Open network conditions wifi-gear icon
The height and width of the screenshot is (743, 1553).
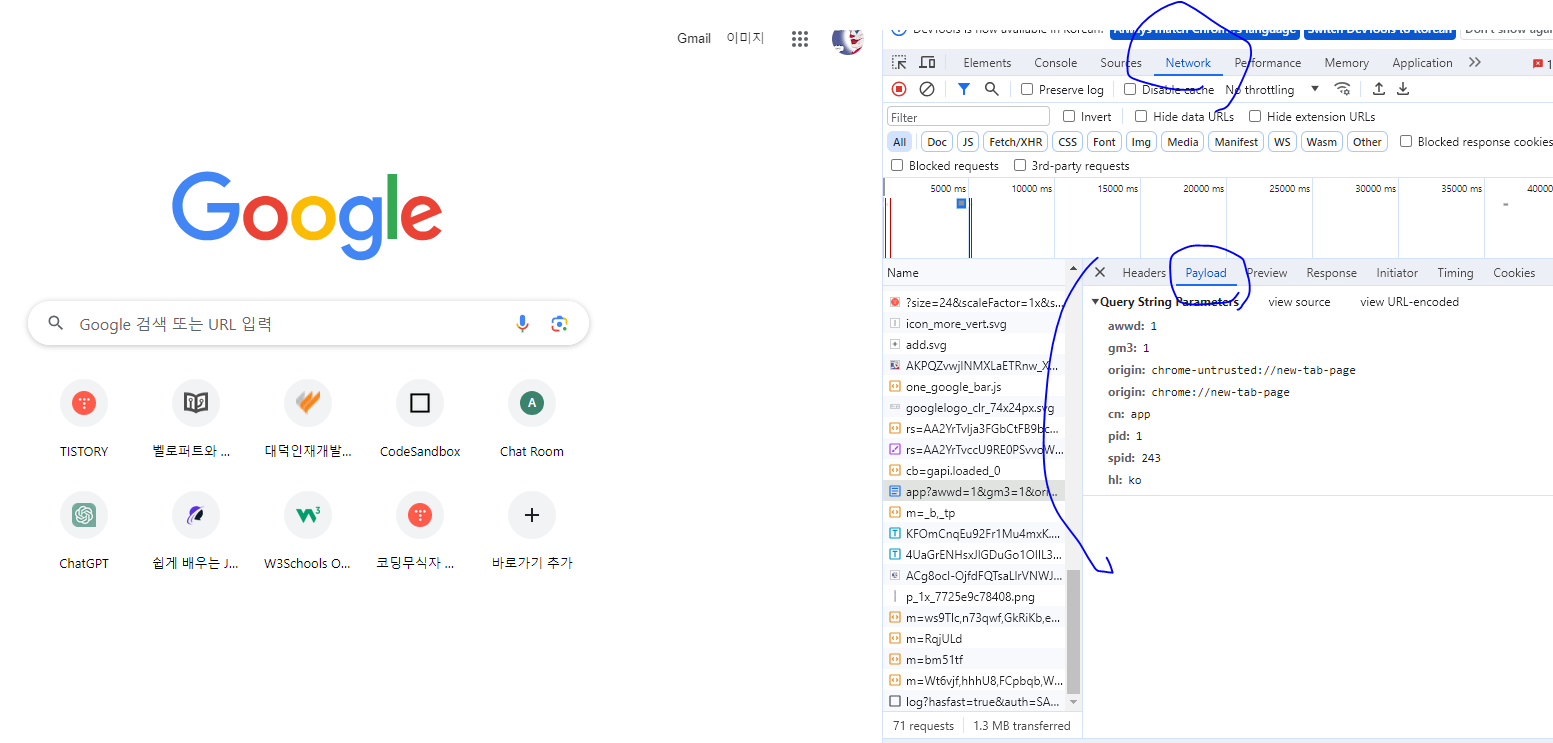point(1343,89)
